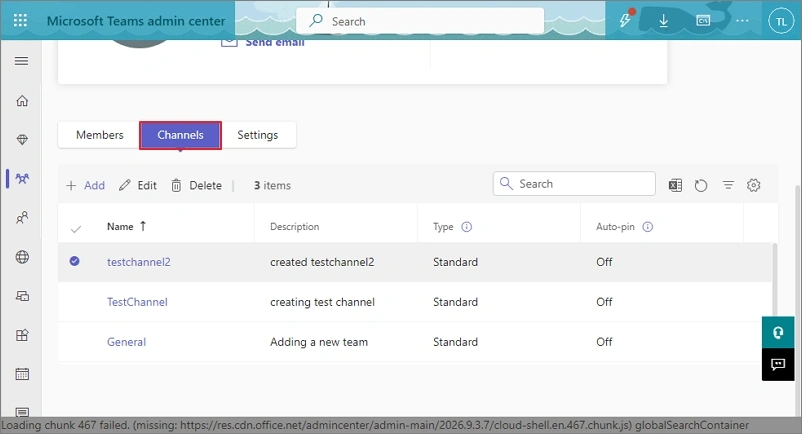Click the lightning bolt notifications icon
Screen dimensions: 802x434
626,20
